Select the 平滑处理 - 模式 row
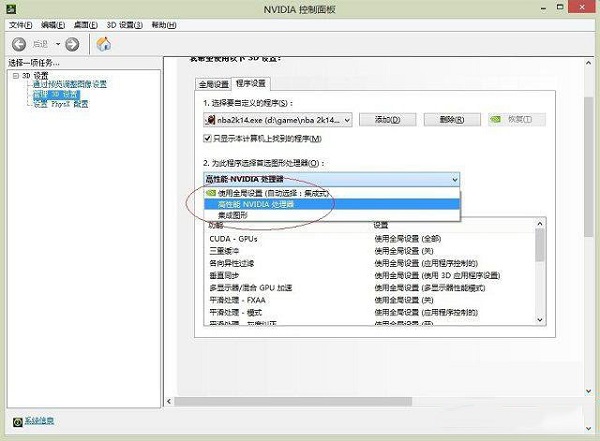Screen dimensions: 600x441 point(369,312)
